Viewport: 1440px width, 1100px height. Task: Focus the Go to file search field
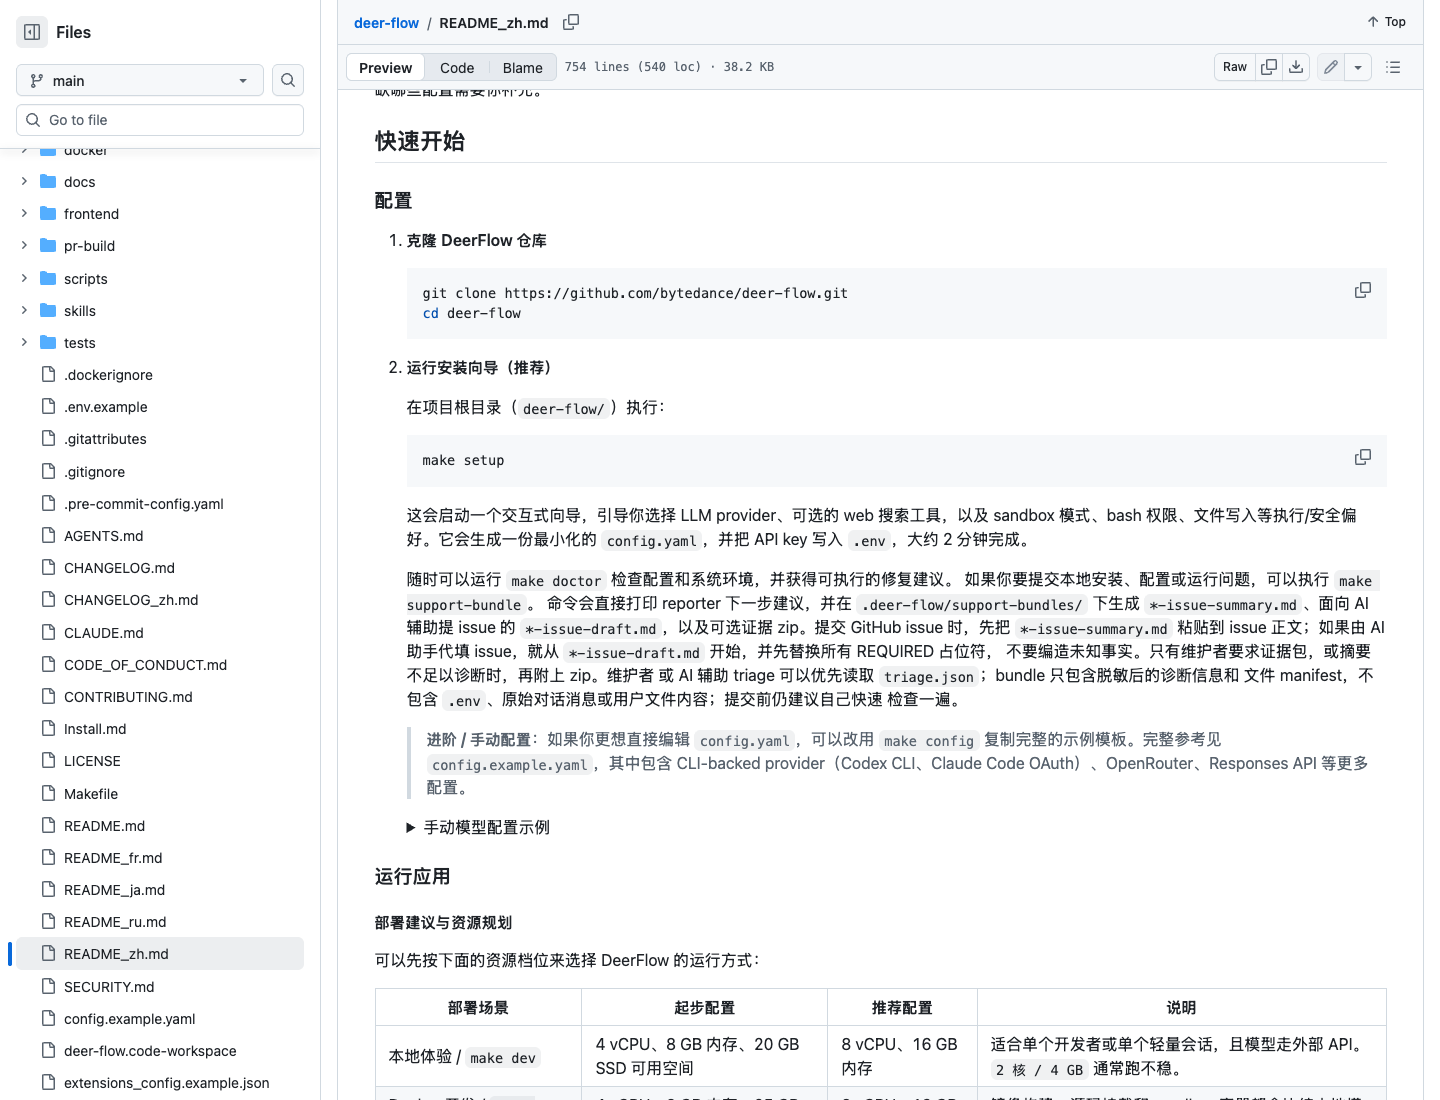(x=160, y=120)
